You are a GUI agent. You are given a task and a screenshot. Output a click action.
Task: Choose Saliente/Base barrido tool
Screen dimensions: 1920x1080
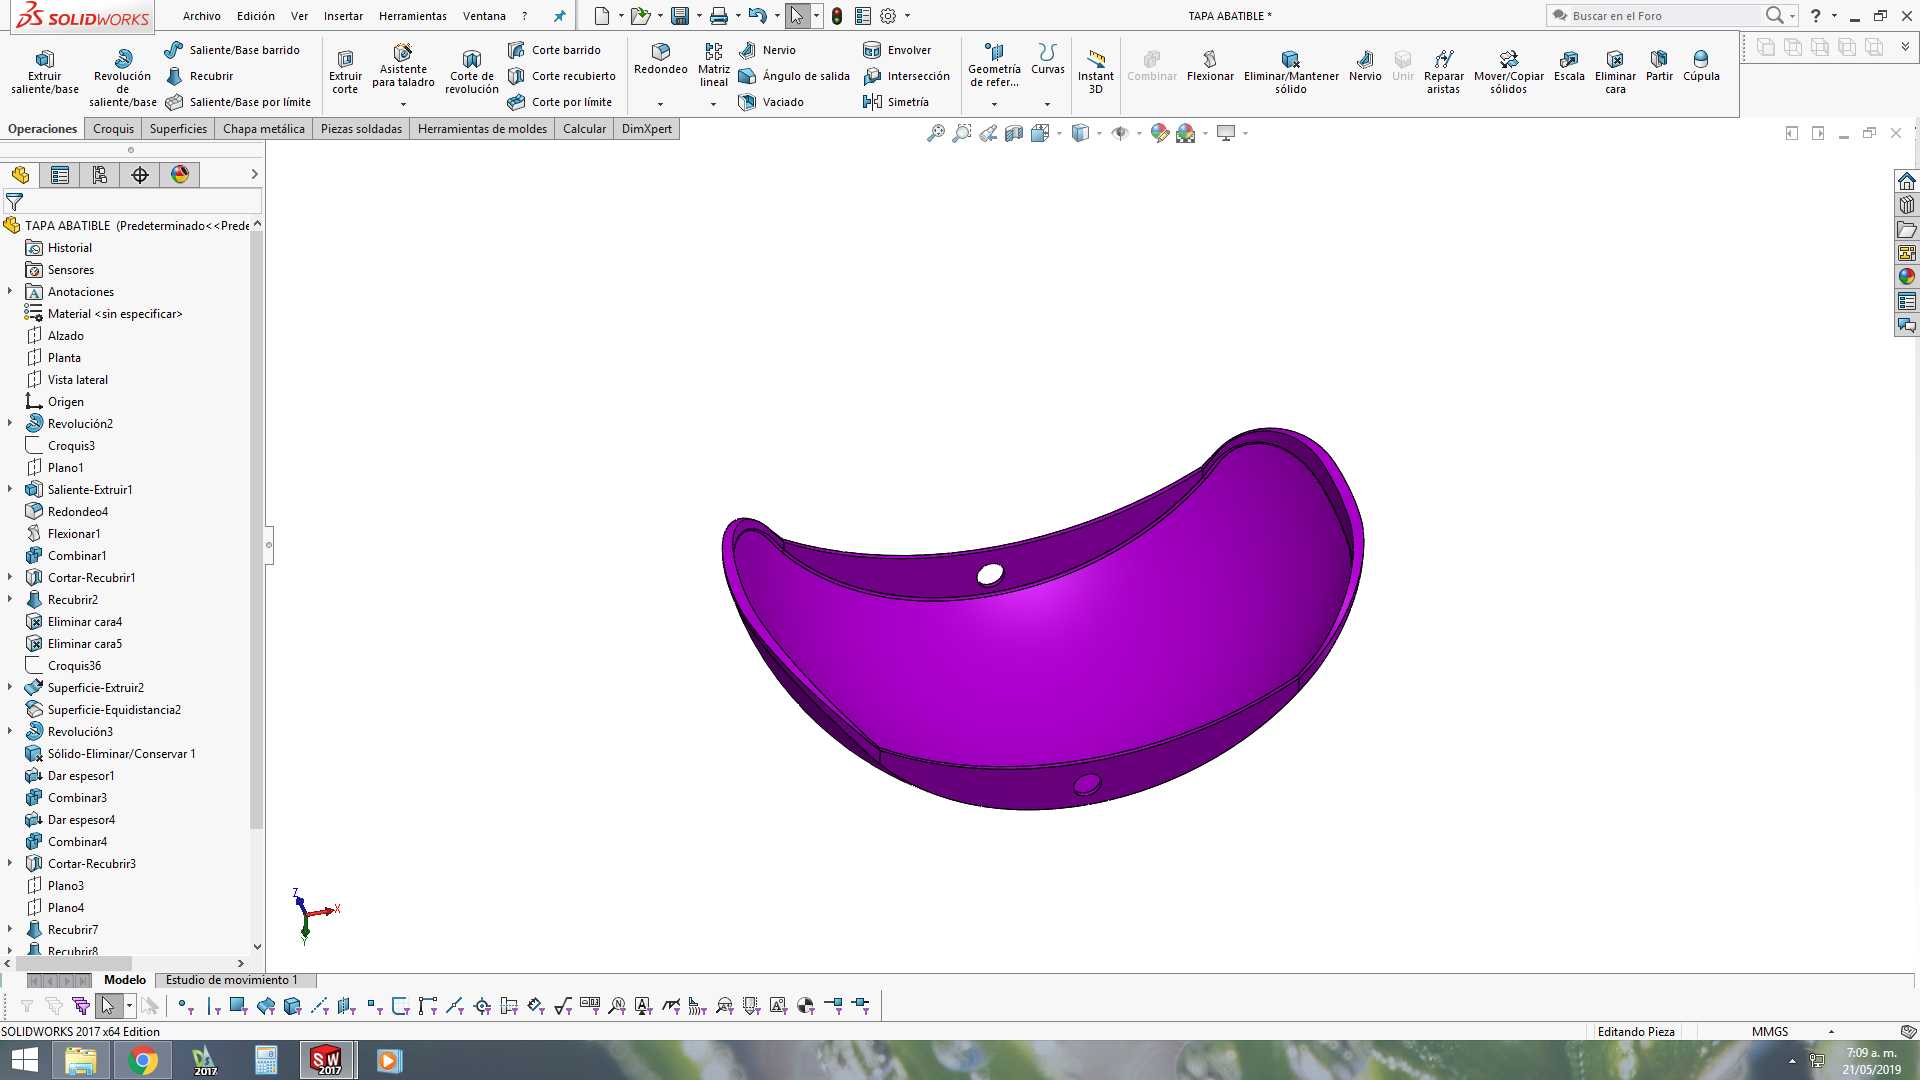[232, 50]
